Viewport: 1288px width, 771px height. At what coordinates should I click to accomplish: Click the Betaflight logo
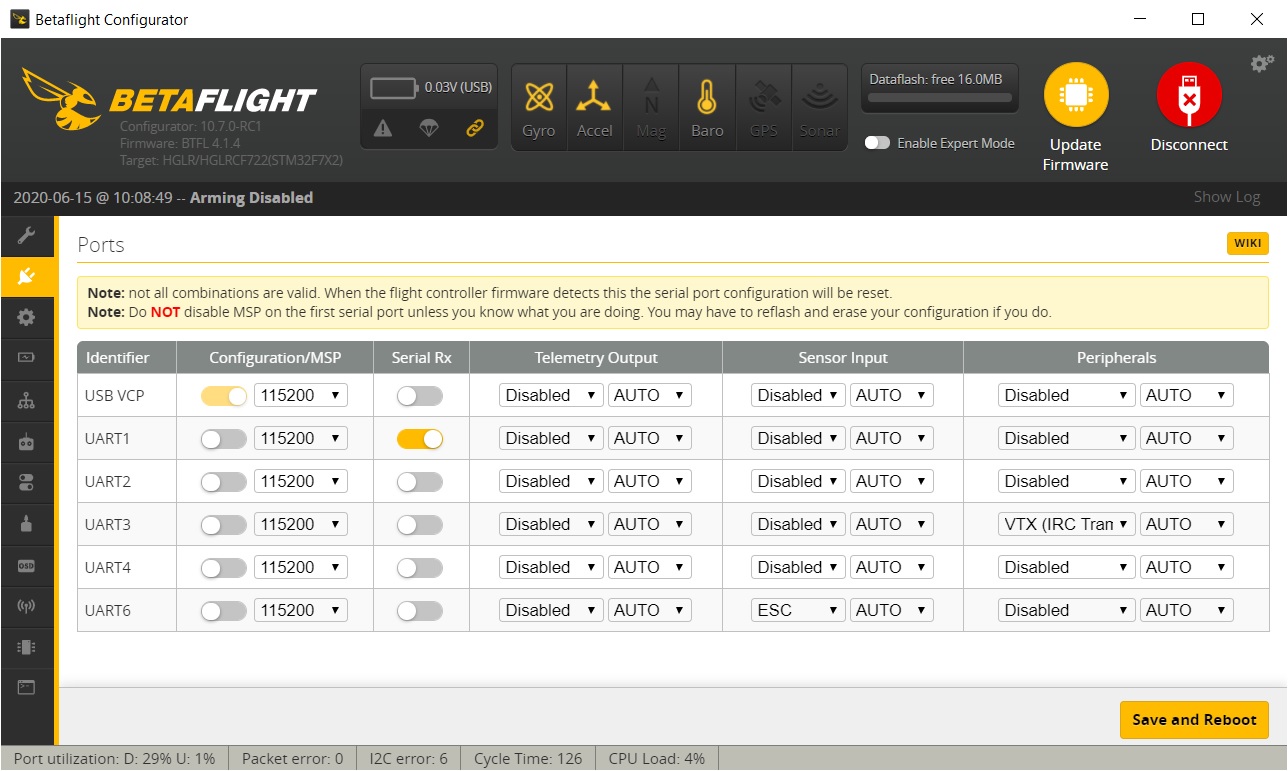169,98
